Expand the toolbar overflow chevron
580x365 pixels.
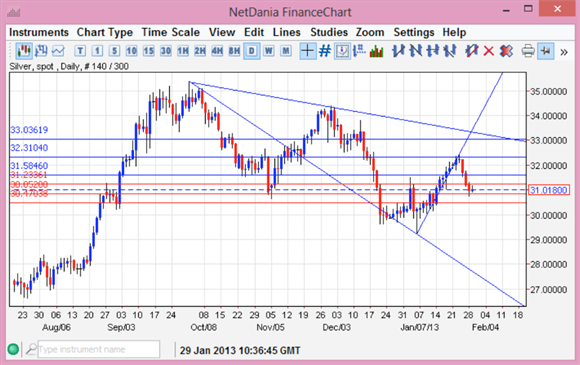(x=564, y=52)
